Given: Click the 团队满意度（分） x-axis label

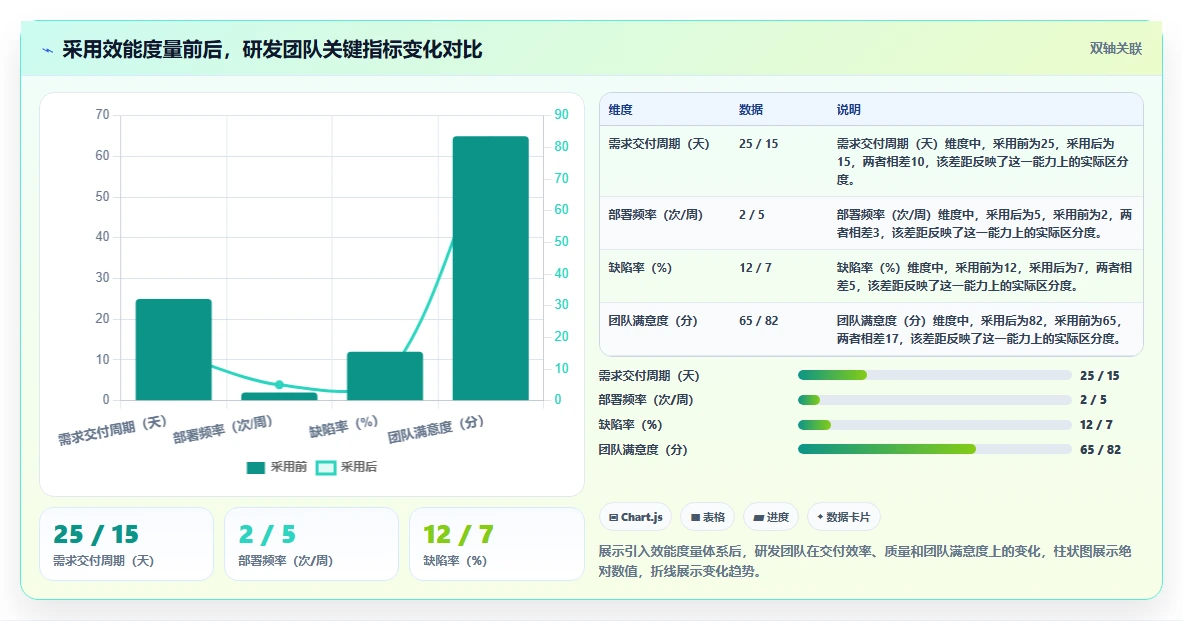Looking at the screenshot, I should tap(435, 429).
